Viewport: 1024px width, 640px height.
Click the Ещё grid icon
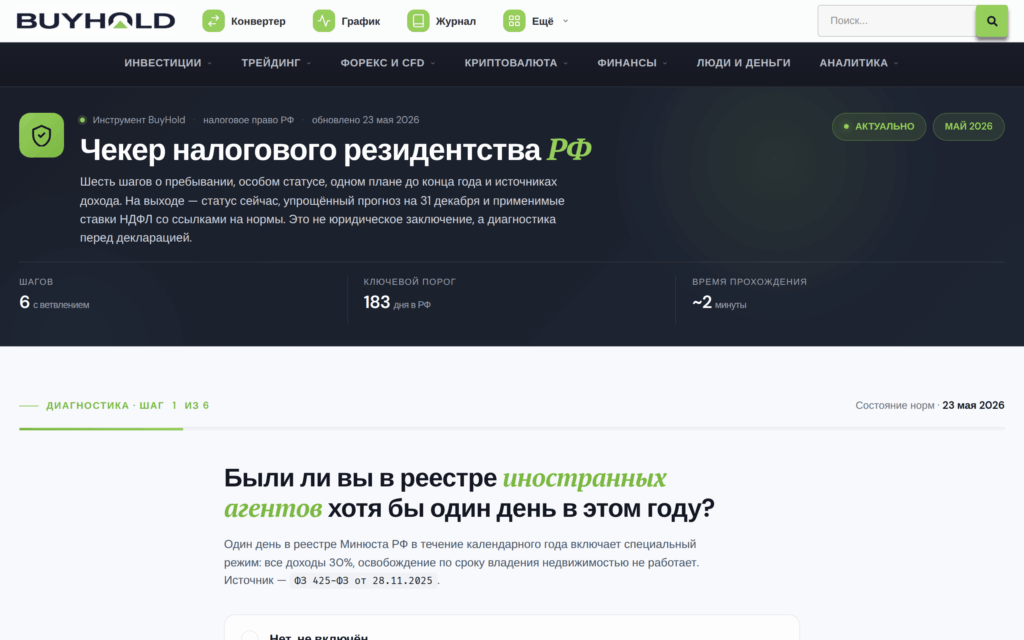click(514, 21)
